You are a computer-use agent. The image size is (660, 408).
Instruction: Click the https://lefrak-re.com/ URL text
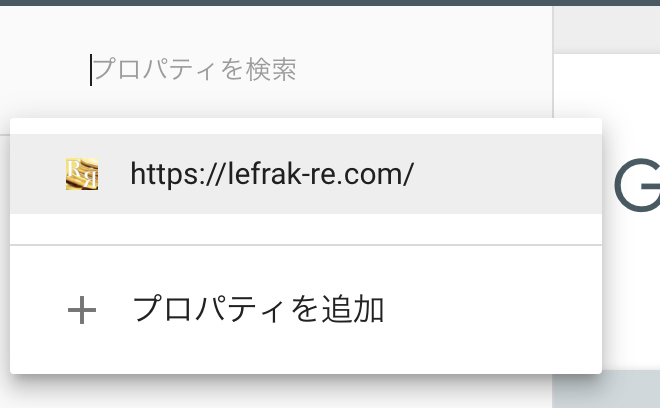[272, 174]
